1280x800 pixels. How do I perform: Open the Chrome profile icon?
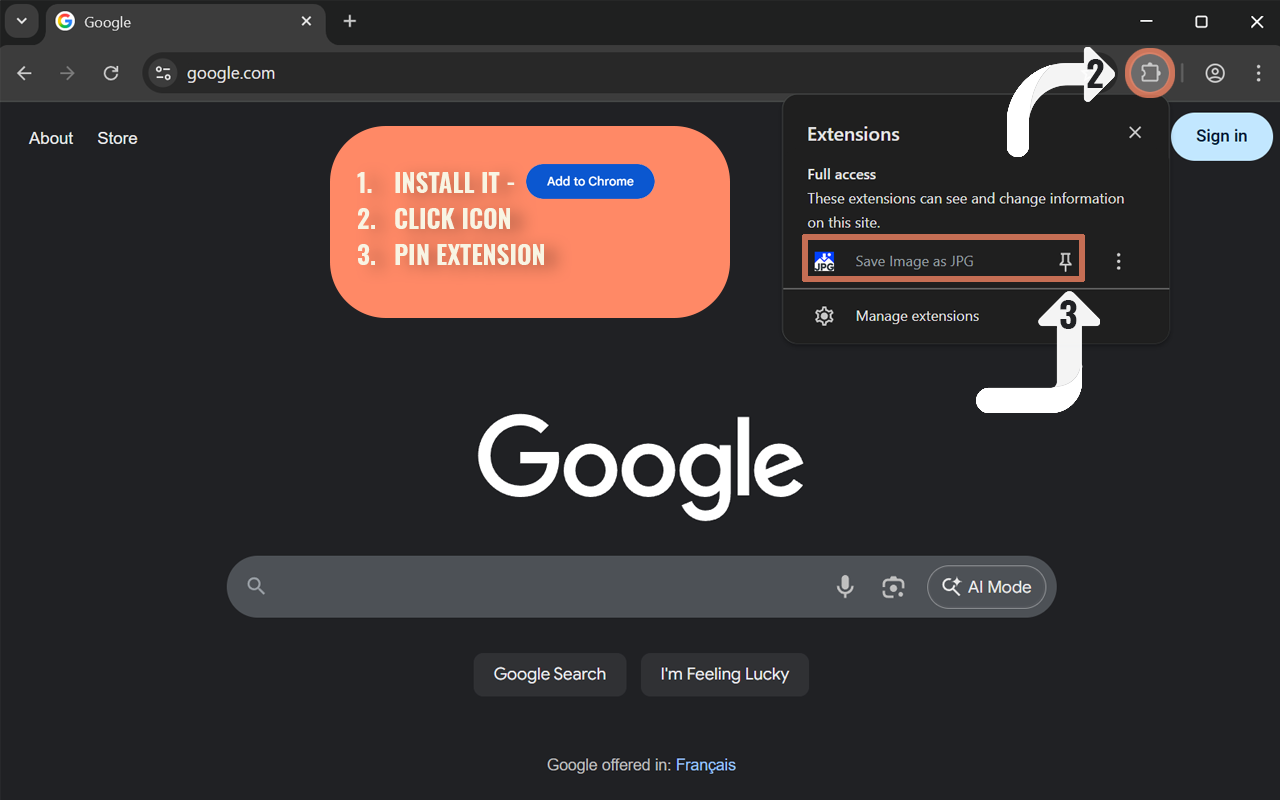tap(1215, 73)
